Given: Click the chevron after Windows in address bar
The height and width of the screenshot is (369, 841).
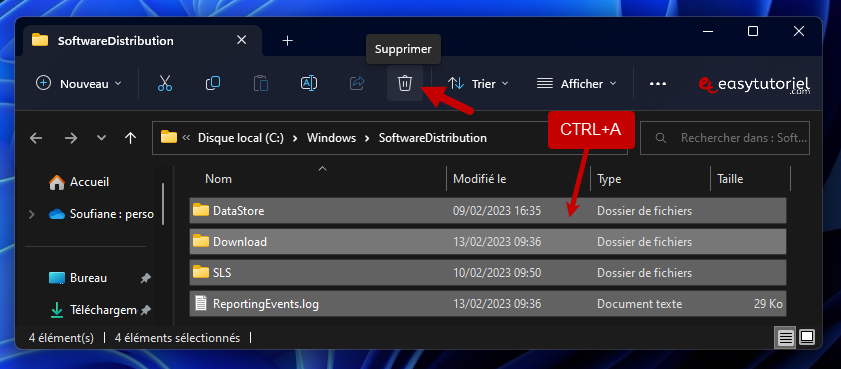Looking at the screenshot, I should coord(367,138).
